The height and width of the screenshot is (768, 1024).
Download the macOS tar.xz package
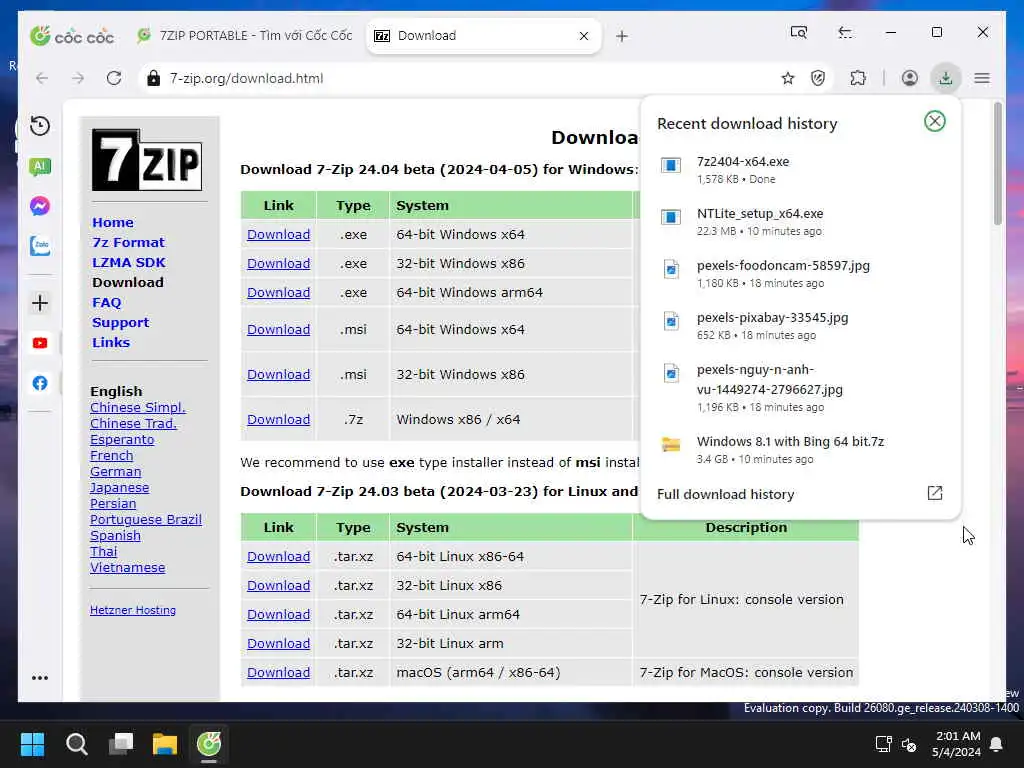point(278,672)
